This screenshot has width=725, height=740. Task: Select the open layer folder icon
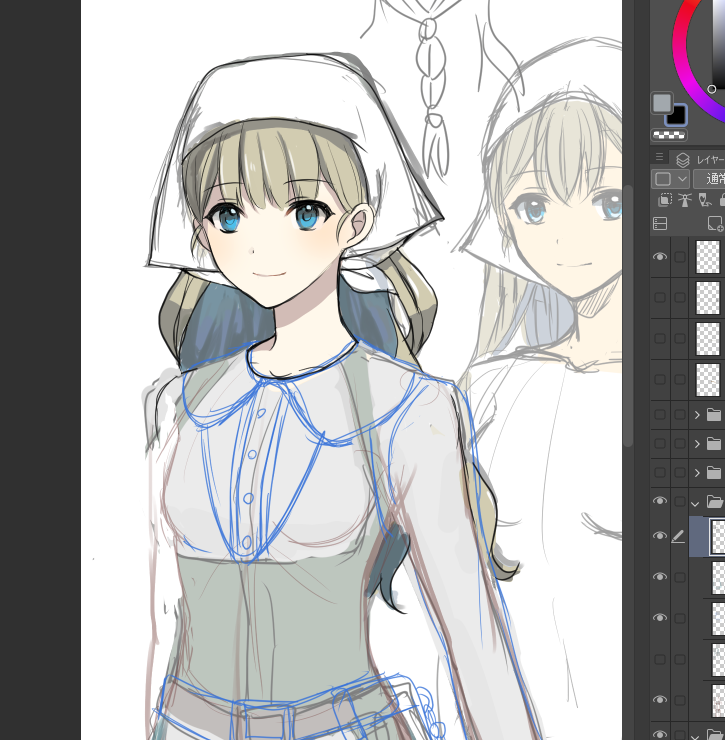tap(715, 501)
